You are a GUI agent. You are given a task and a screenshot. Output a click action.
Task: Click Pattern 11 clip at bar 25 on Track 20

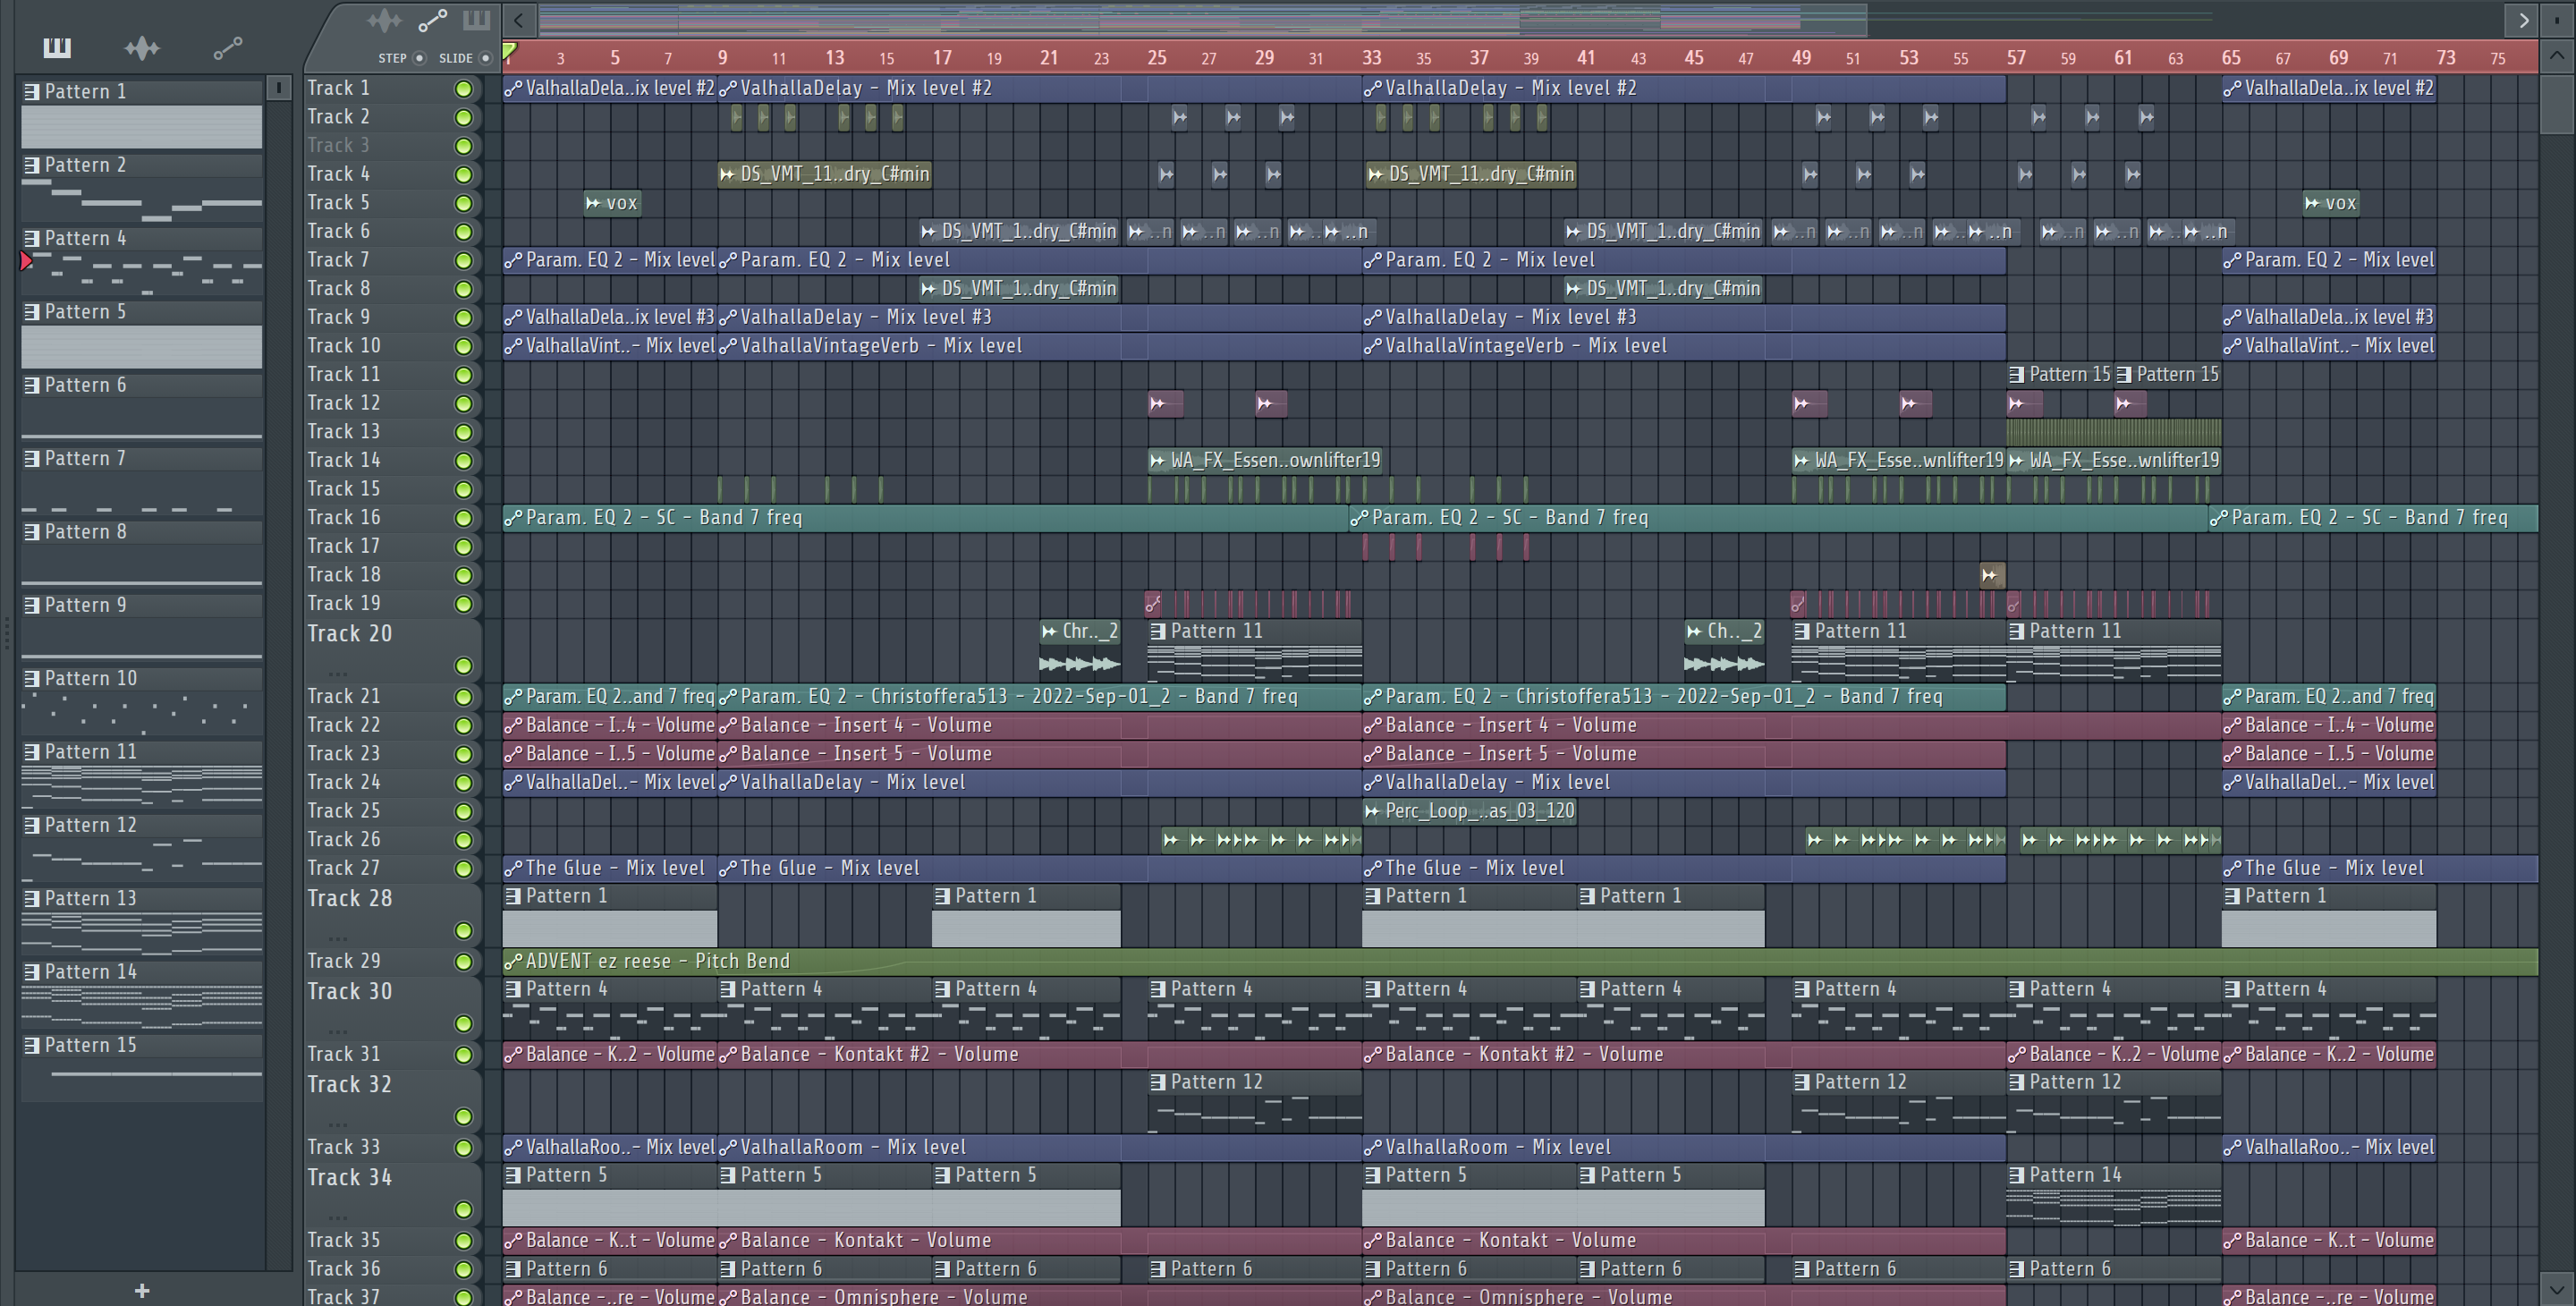(x=1255, y=651)
